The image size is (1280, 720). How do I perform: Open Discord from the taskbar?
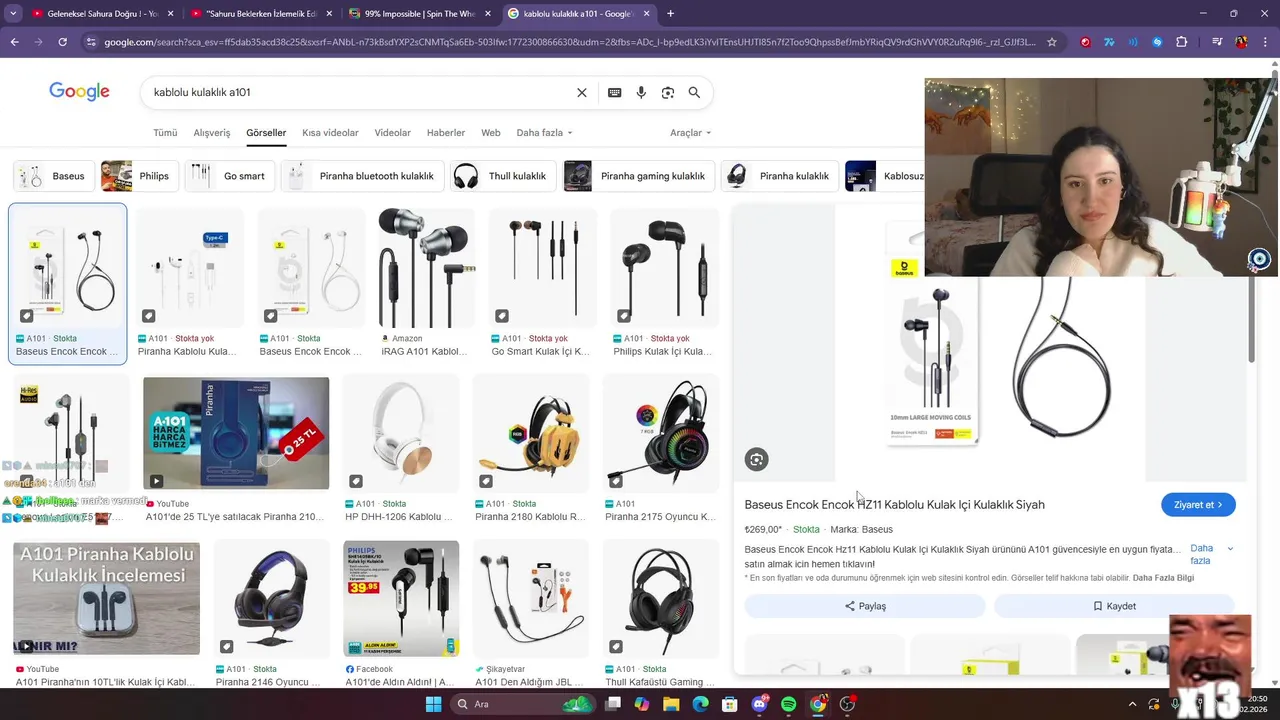pyautogui.click(x=759, y=704)
